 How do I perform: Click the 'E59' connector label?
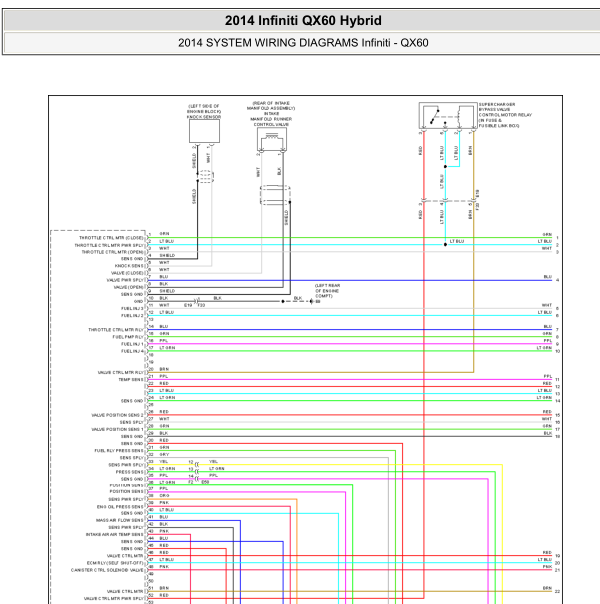pos(205,482)
